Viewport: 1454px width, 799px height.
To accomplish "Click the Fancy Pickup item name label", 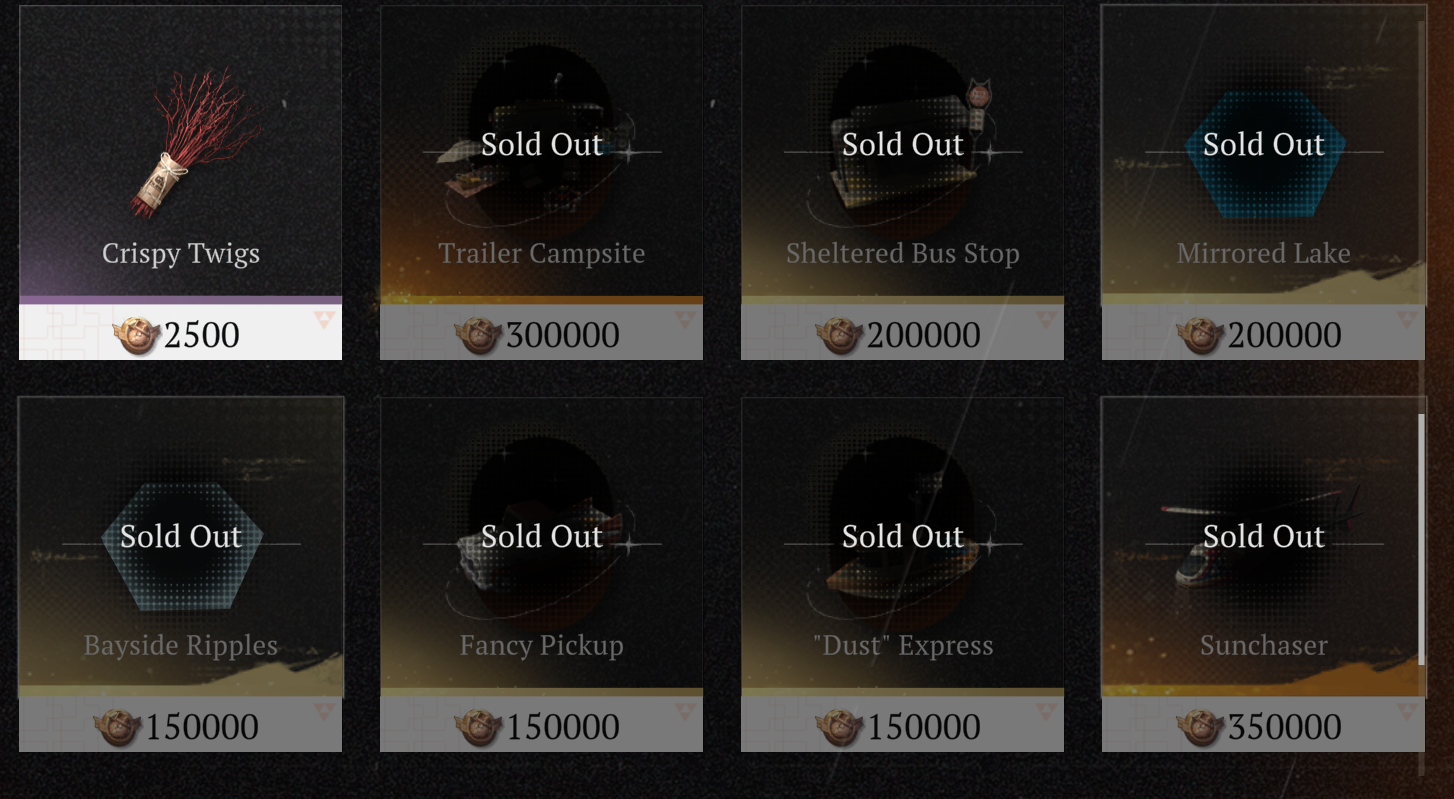I will (541, 645).
